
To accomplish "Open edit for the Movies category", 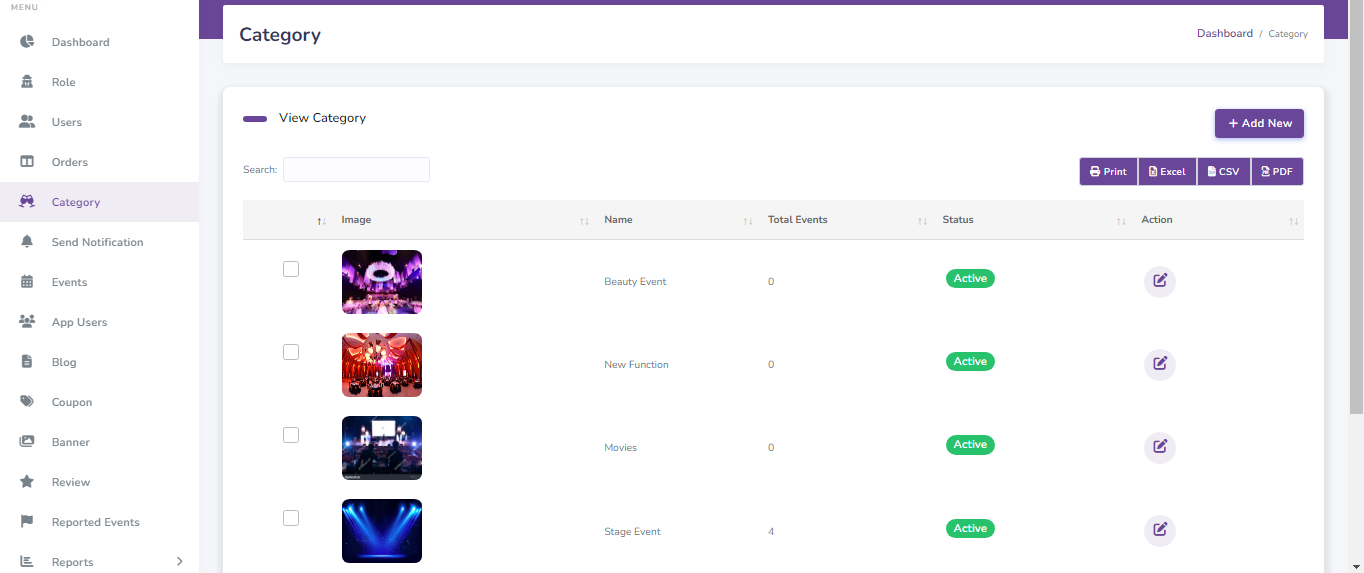I will (1160, 447).
